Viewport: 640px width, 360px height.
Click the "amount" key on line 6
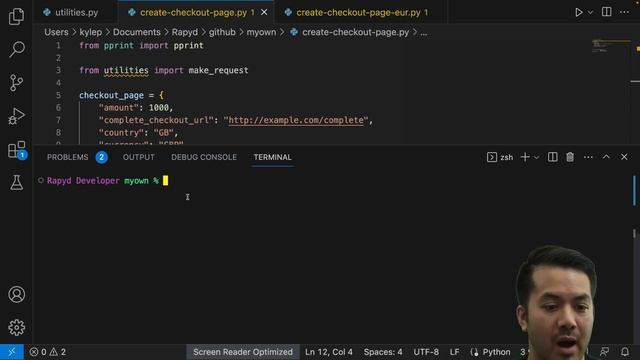tap(119, 107)
